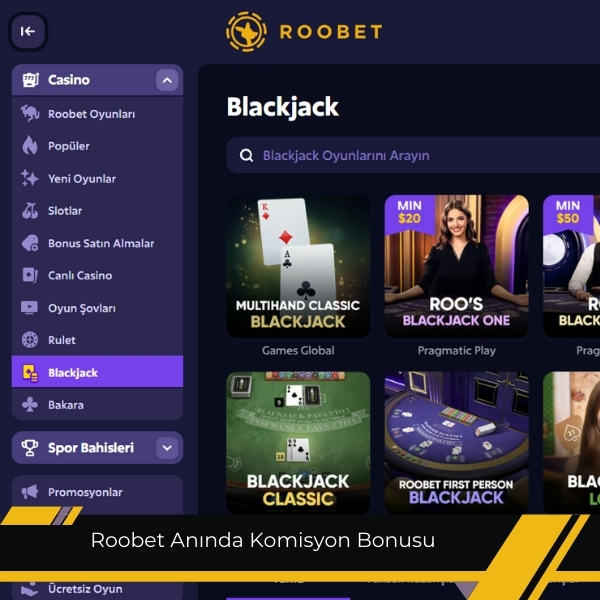600x600 pixels.
Task: Open Canlı Casino menu item
Action: click(x=97, y=276)
